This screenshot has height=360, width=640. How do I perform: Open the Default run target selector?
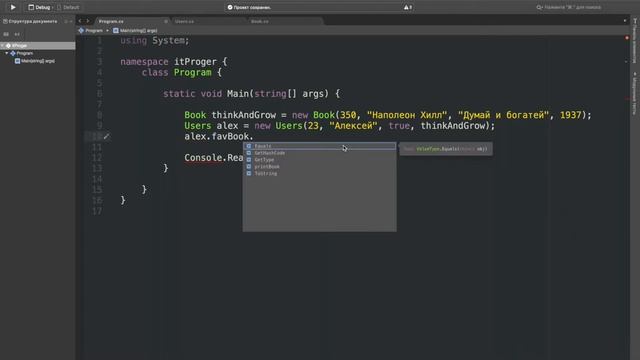click(68, 7)
